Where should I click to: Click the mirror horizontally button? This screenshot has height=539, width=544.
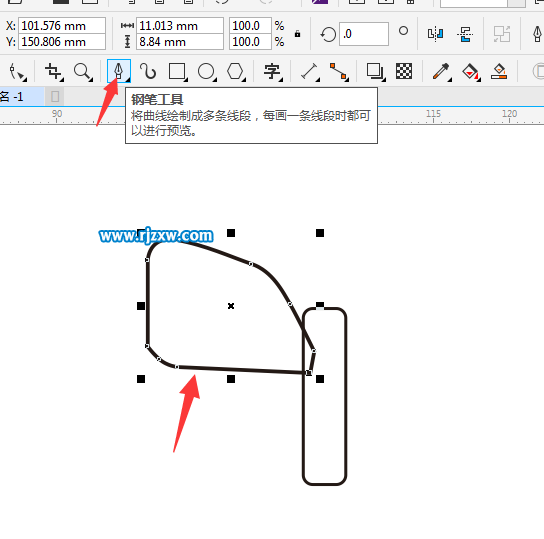(435, 34)
